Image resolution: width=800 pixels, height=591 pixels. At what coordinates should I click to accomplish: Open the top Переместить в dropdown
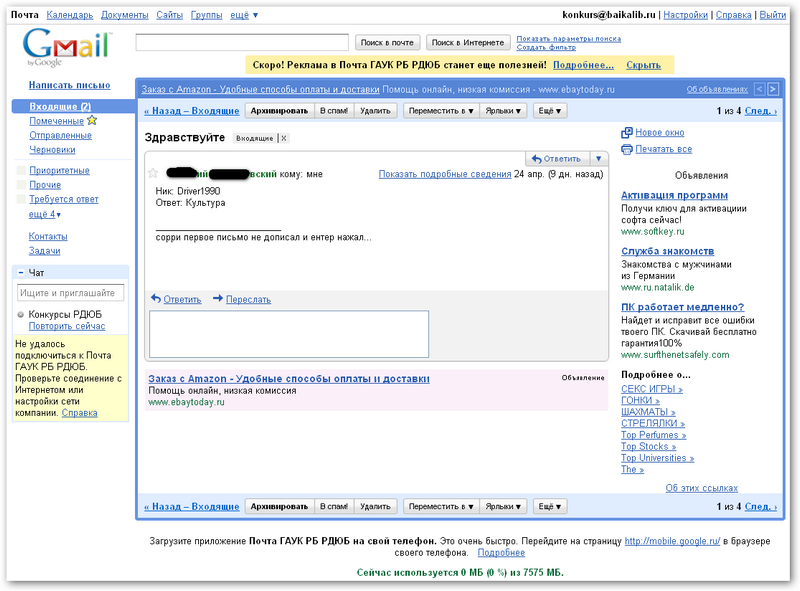click(x=441, y=111)
